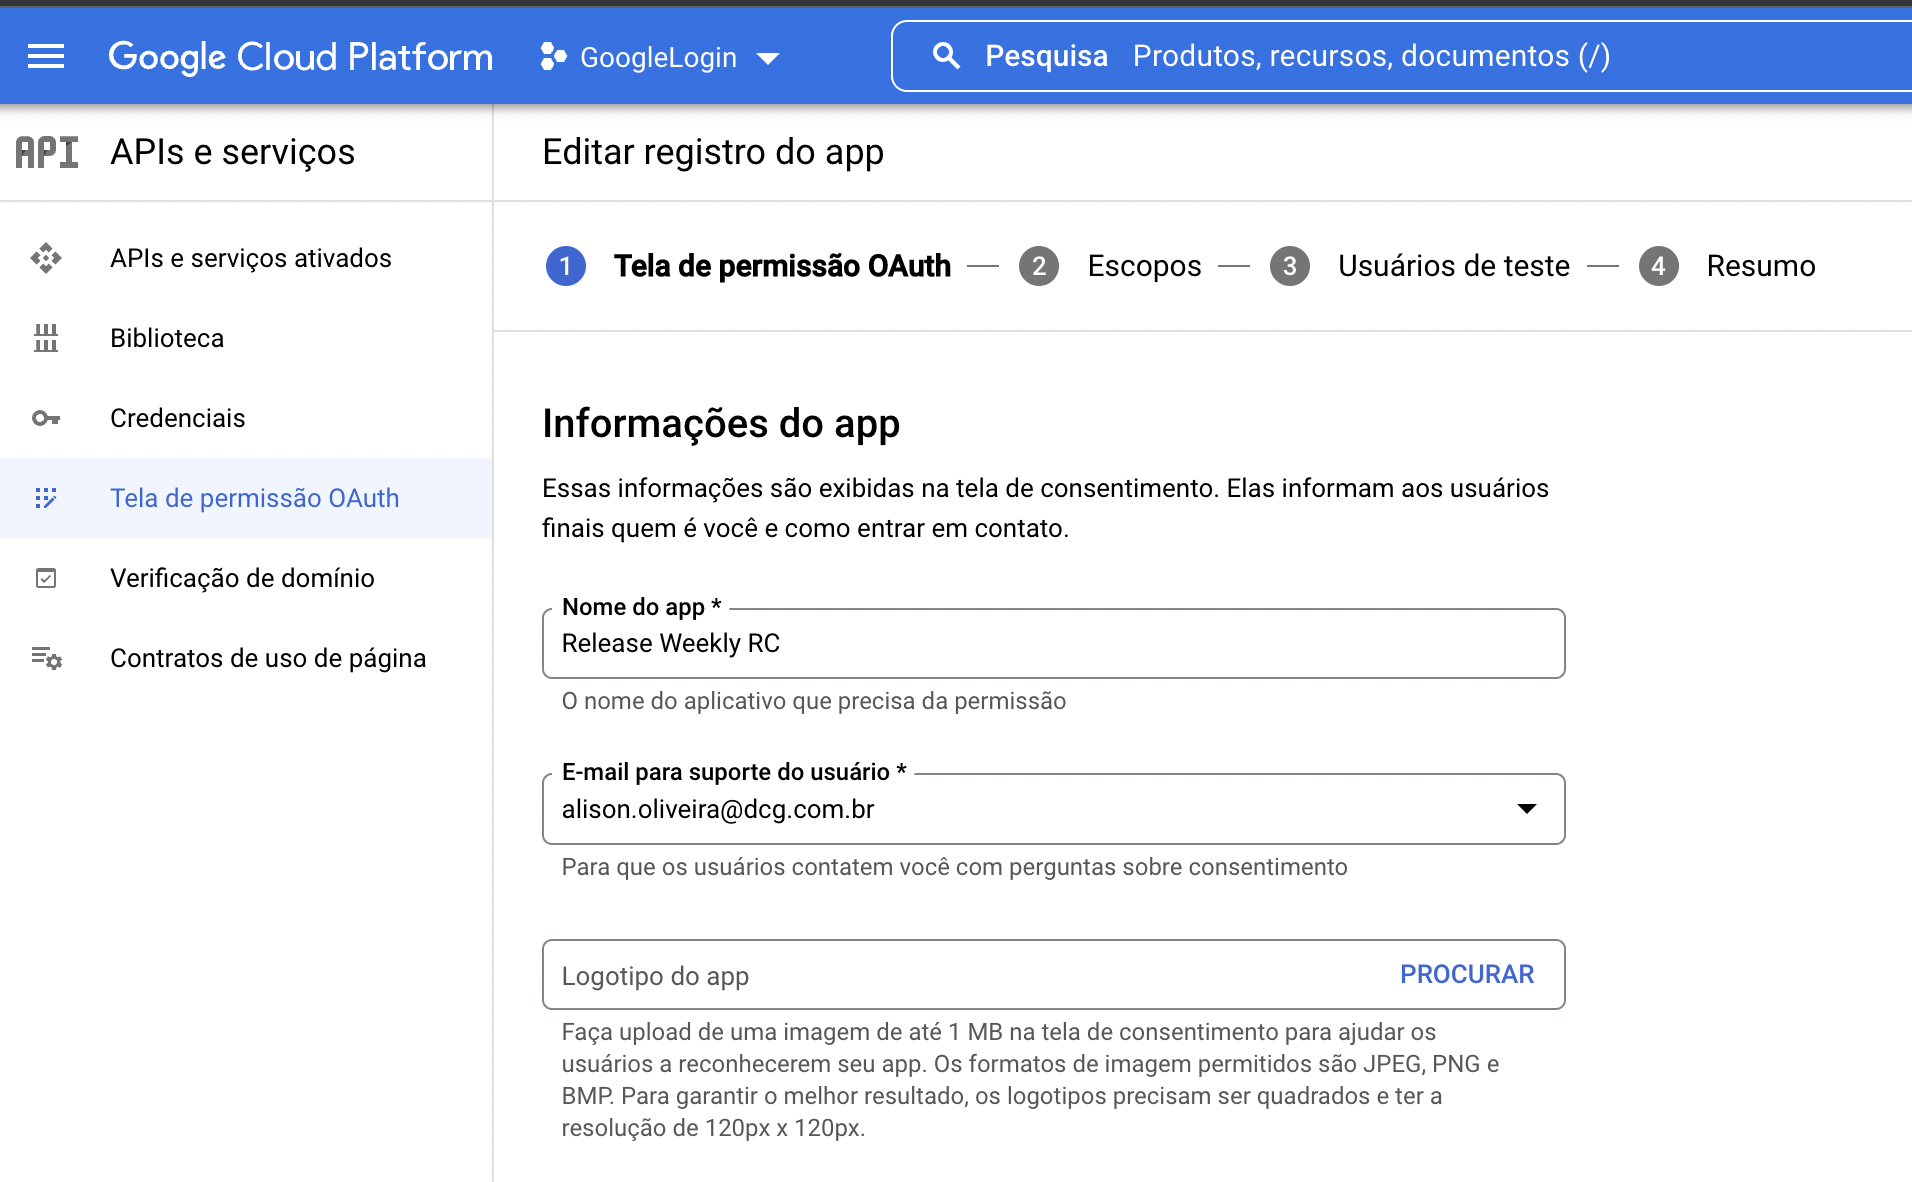1912x1182 pixels.
Task: Open the E-mail para suporte combo box
Action: (1053, 809)
